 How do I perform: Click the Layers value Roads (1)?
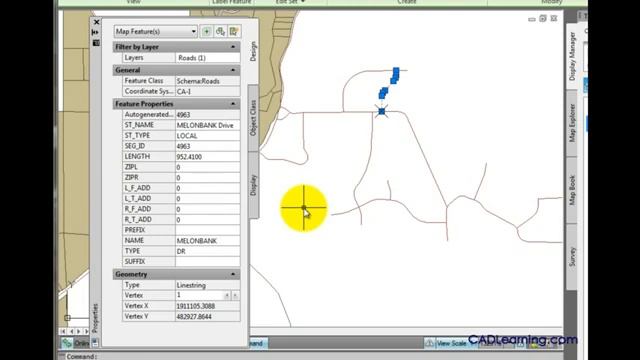click(x=207, y=58)
